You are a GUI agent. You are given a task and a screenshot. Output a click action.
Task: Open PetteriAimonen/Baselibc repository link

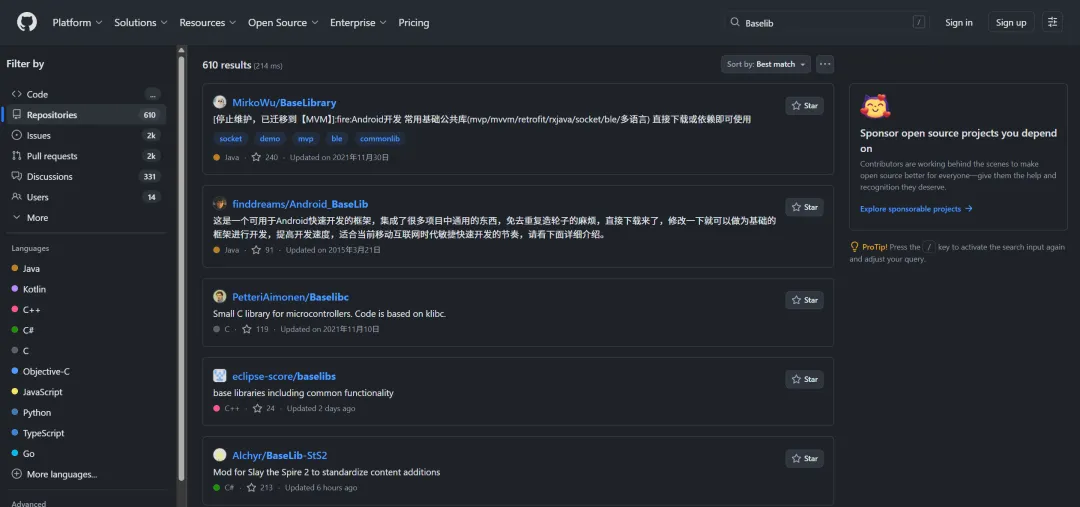(x=291, y=297)
